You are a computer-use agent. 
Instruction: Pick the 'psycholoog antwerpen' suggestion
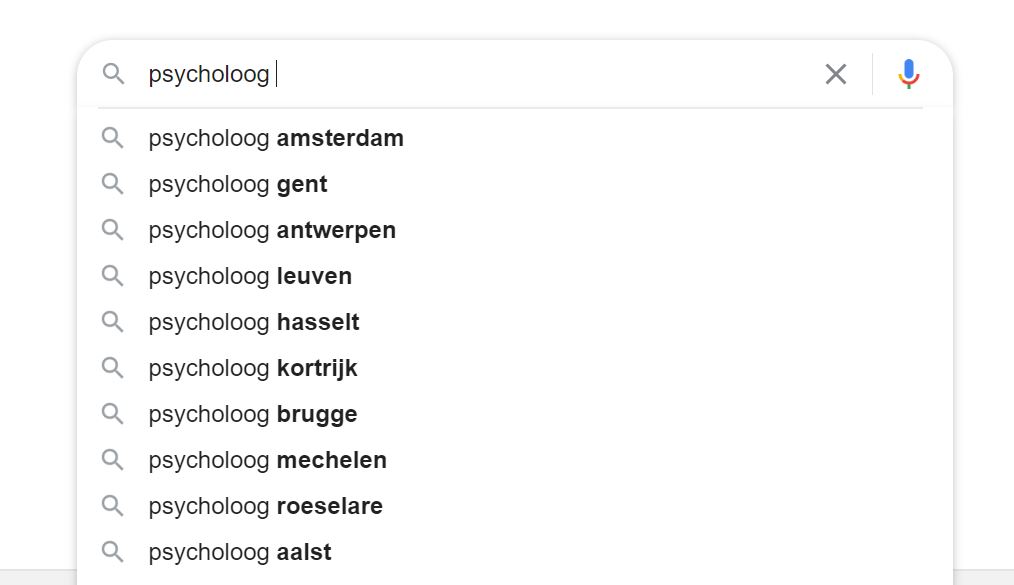point(272,230)
